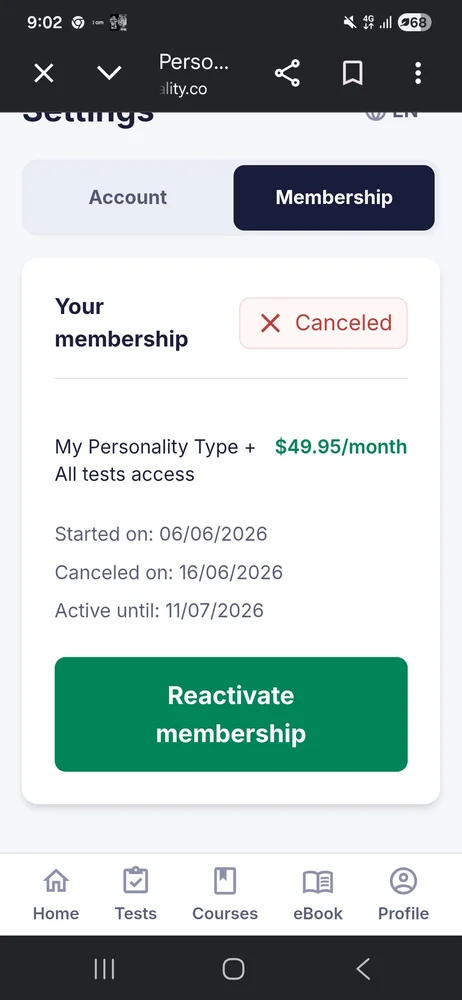Tap the $49.95/month price text
Image resolution: width=462 pixels, height=1000 pixels.
(x=341, y=447)
